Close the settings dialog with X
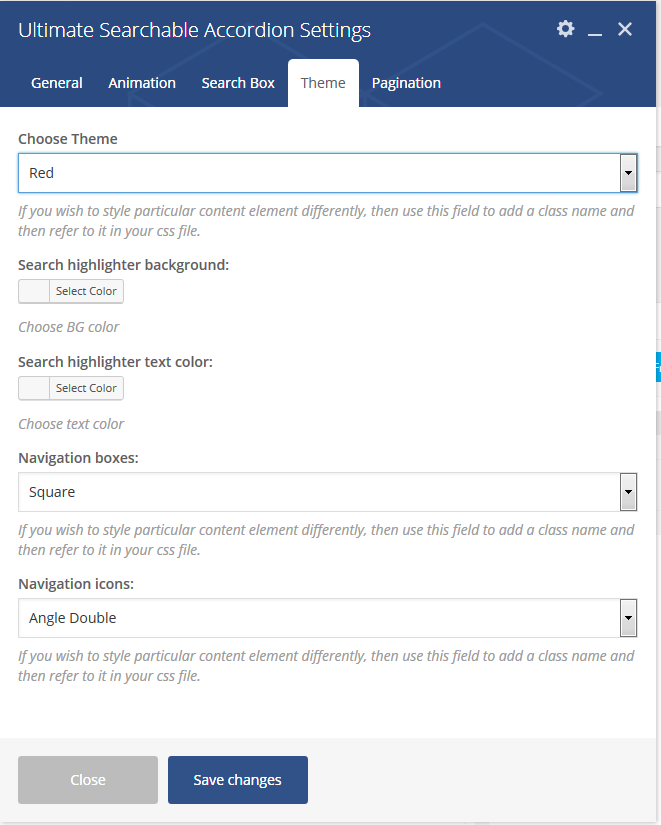 [x=625, y=29]
